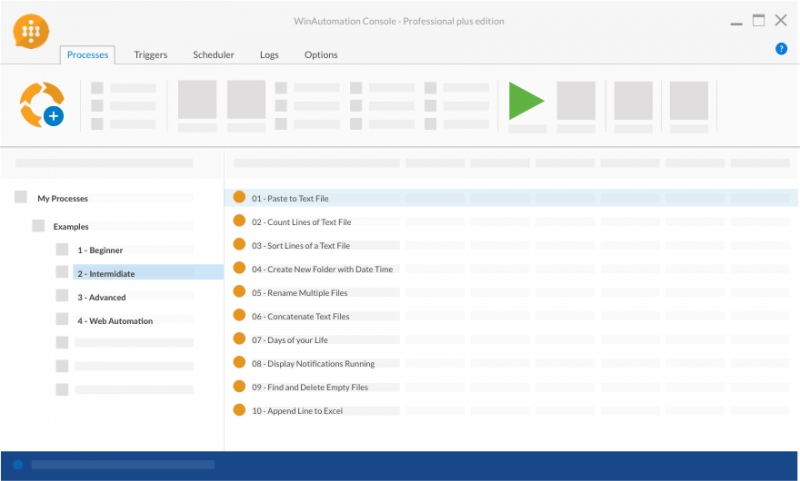This screenshot has height=481, width=800.
Task: Open the Options tab
Action: (321, 55)
